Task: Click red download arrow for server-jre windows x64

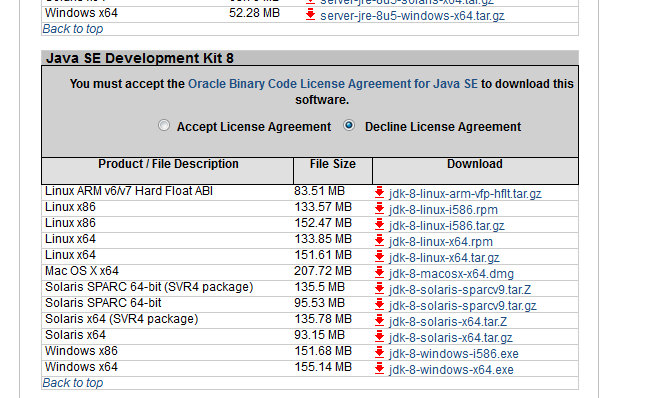Action: point(310,15)
